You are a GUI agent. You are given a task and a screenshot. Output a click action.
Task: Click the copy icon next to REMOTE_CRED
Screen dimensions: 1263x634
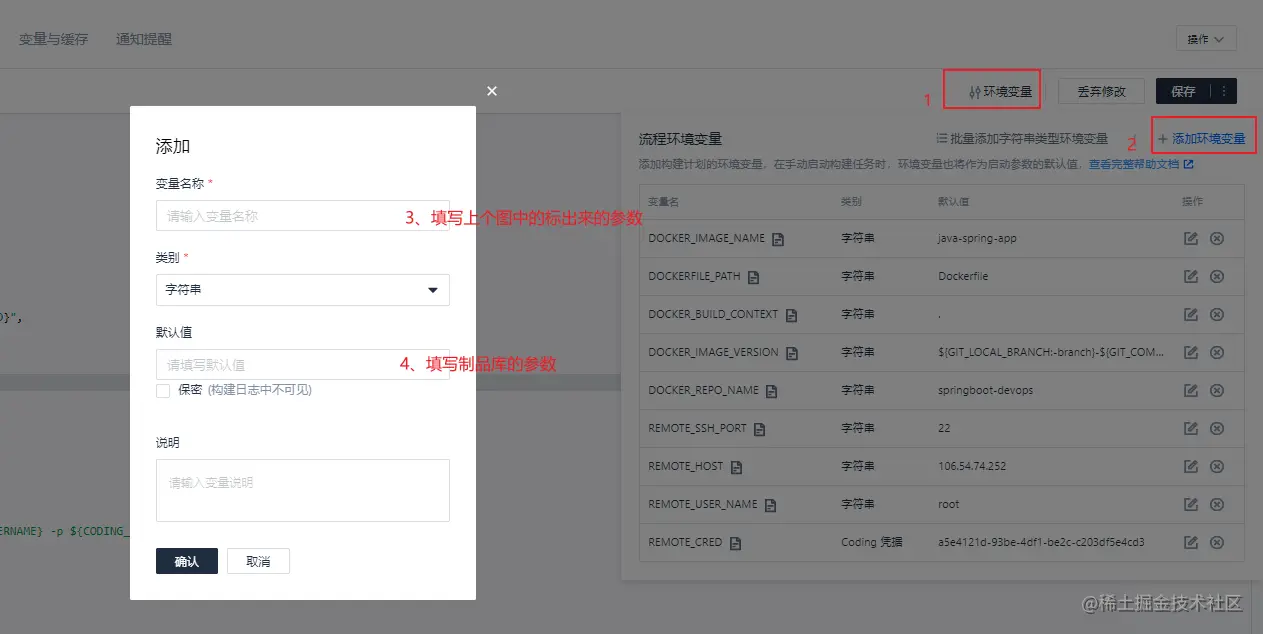[736, 543]
